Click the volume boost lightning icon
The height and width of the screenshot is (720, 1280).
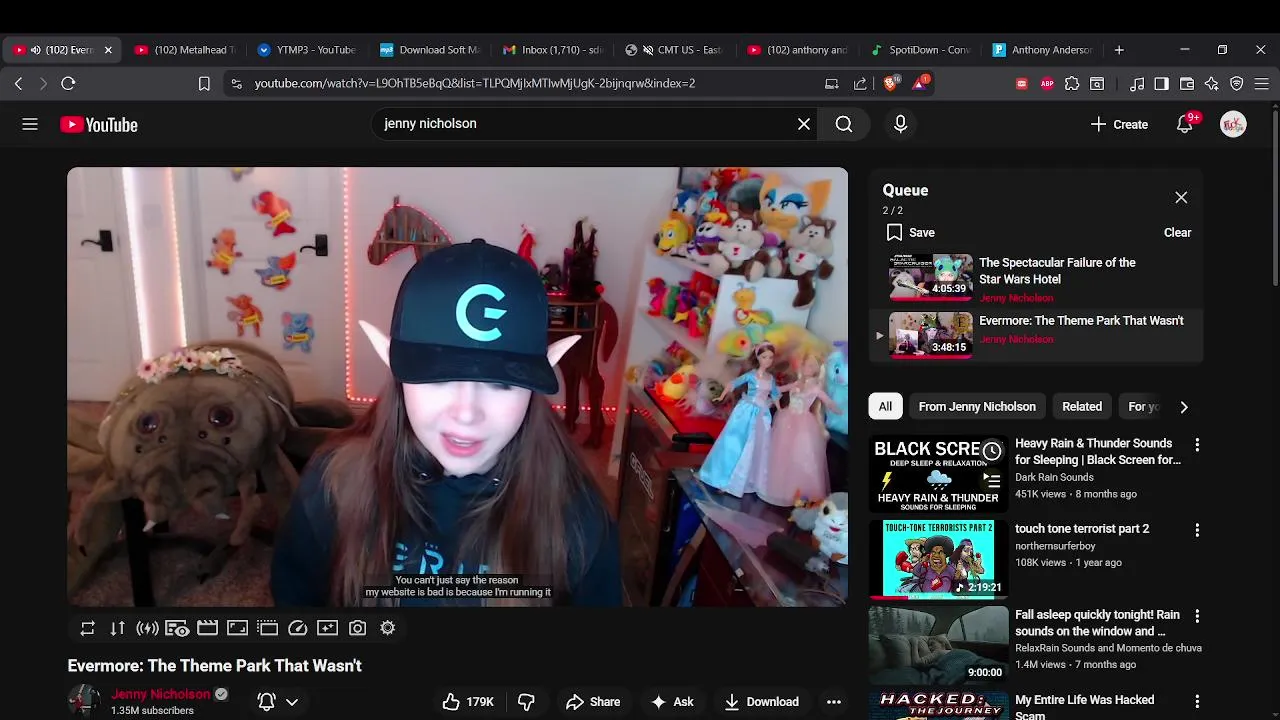(x=147, y=628)
